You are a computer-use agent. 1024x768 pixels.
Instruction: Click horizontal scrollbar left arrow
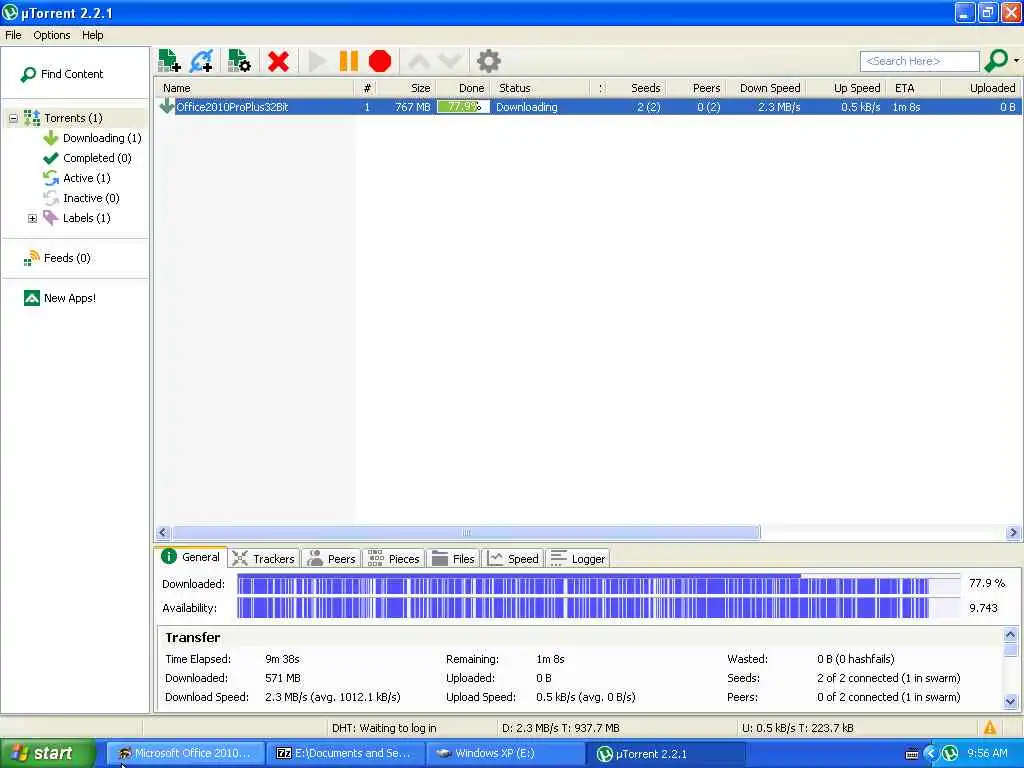click(163, 533)
